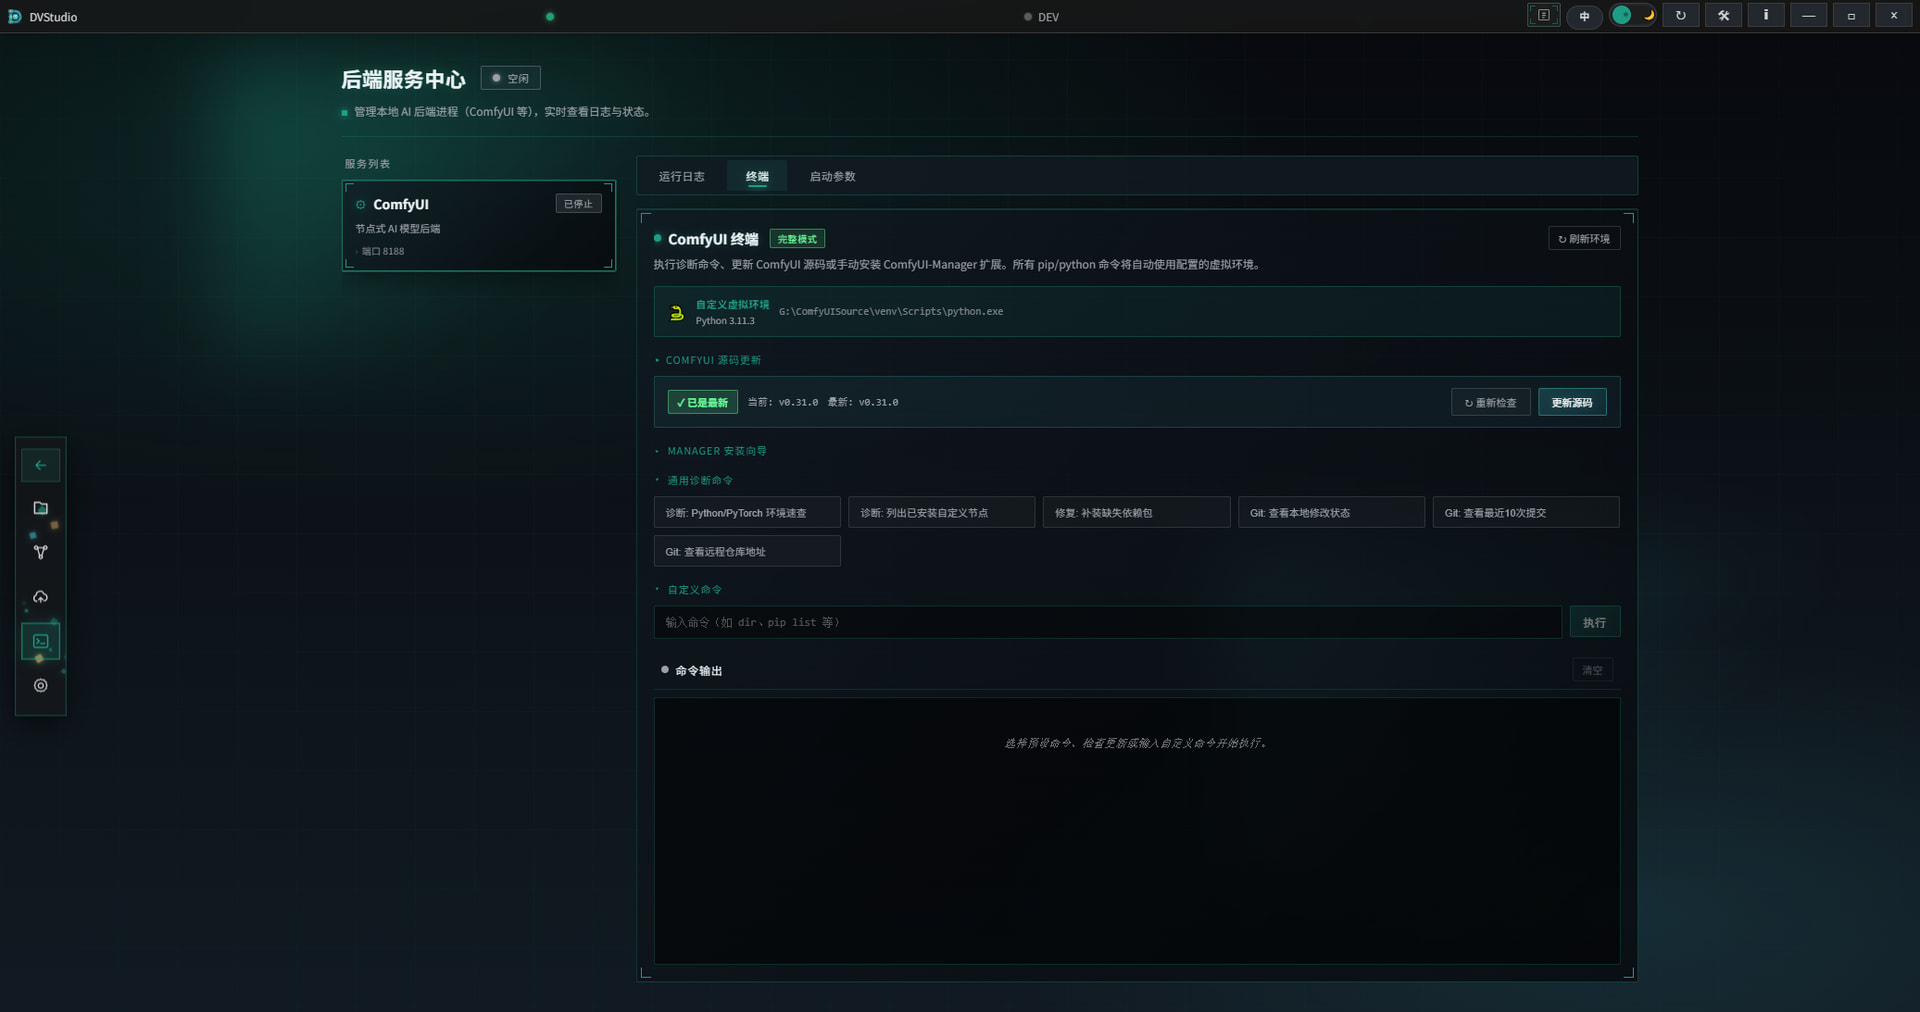Expand the MANAGER 安装向导 section
Image resolution: width=1920 pixels, height=1012 pixels.
(x=717, y=451)
